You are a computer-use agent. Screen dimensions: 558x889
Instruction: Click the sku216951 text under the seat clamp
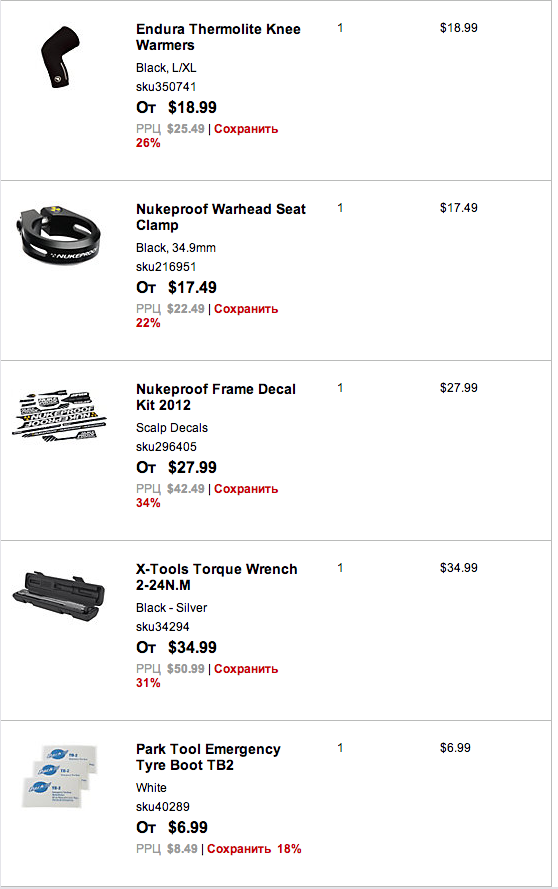[166, 266]
